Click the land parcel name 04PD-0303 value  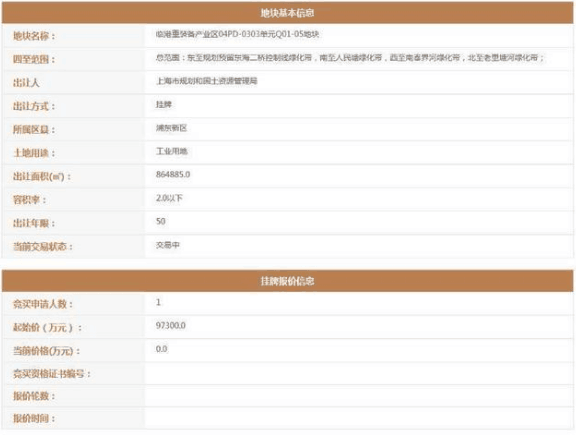point(237,34)
